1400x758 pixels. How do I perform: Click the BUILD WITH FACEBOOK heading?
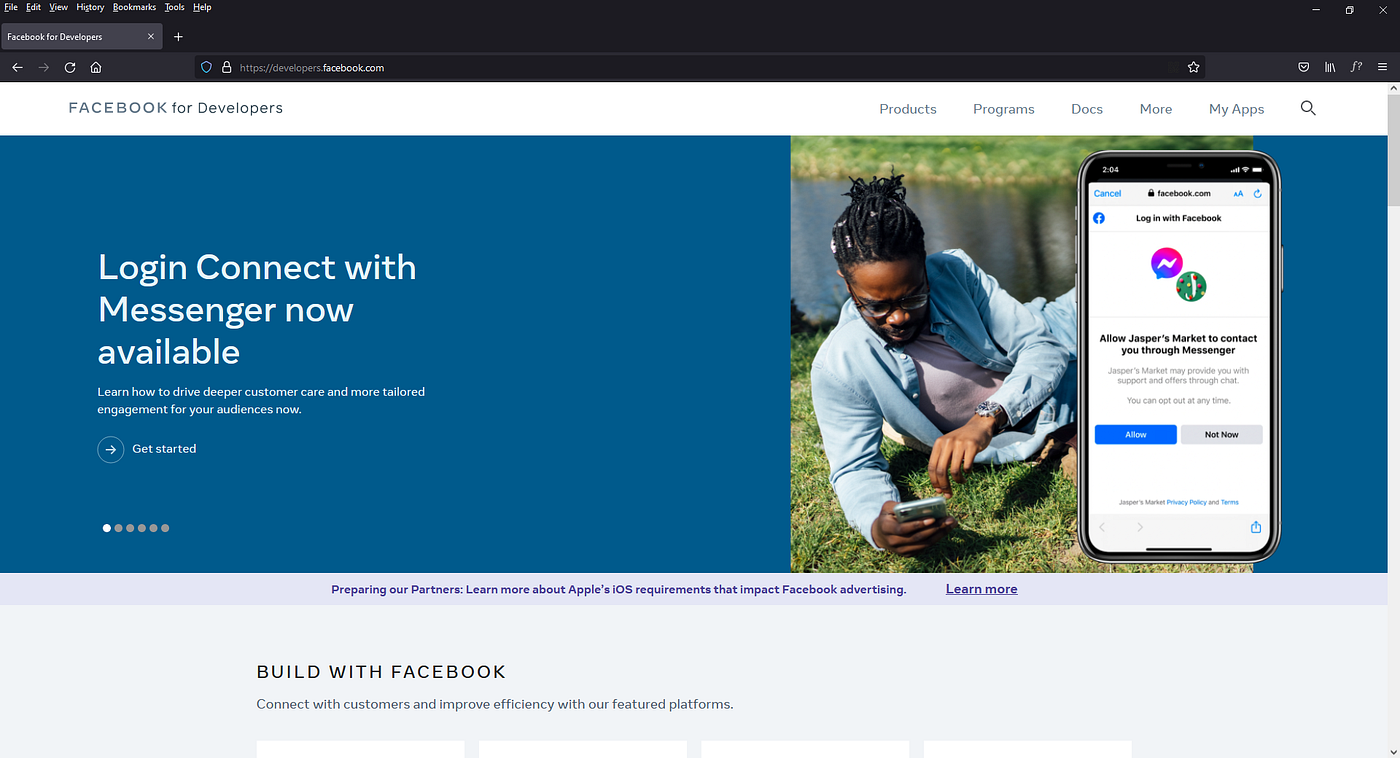point(381,672)
